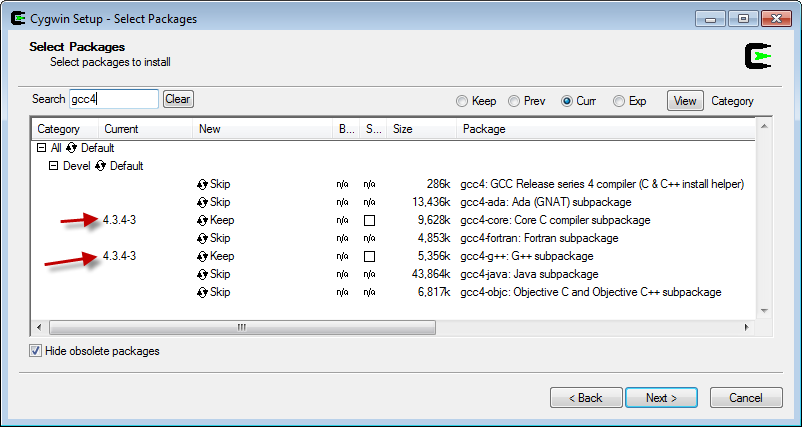
Task: Sort by the Category column header
Action: point(65,129)
